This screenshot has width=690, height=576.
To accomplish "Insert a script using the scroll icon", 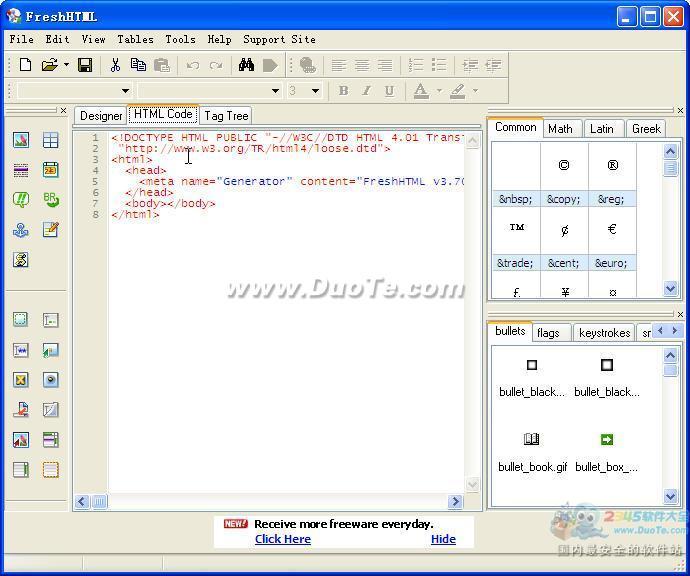I will click(21, 260).
